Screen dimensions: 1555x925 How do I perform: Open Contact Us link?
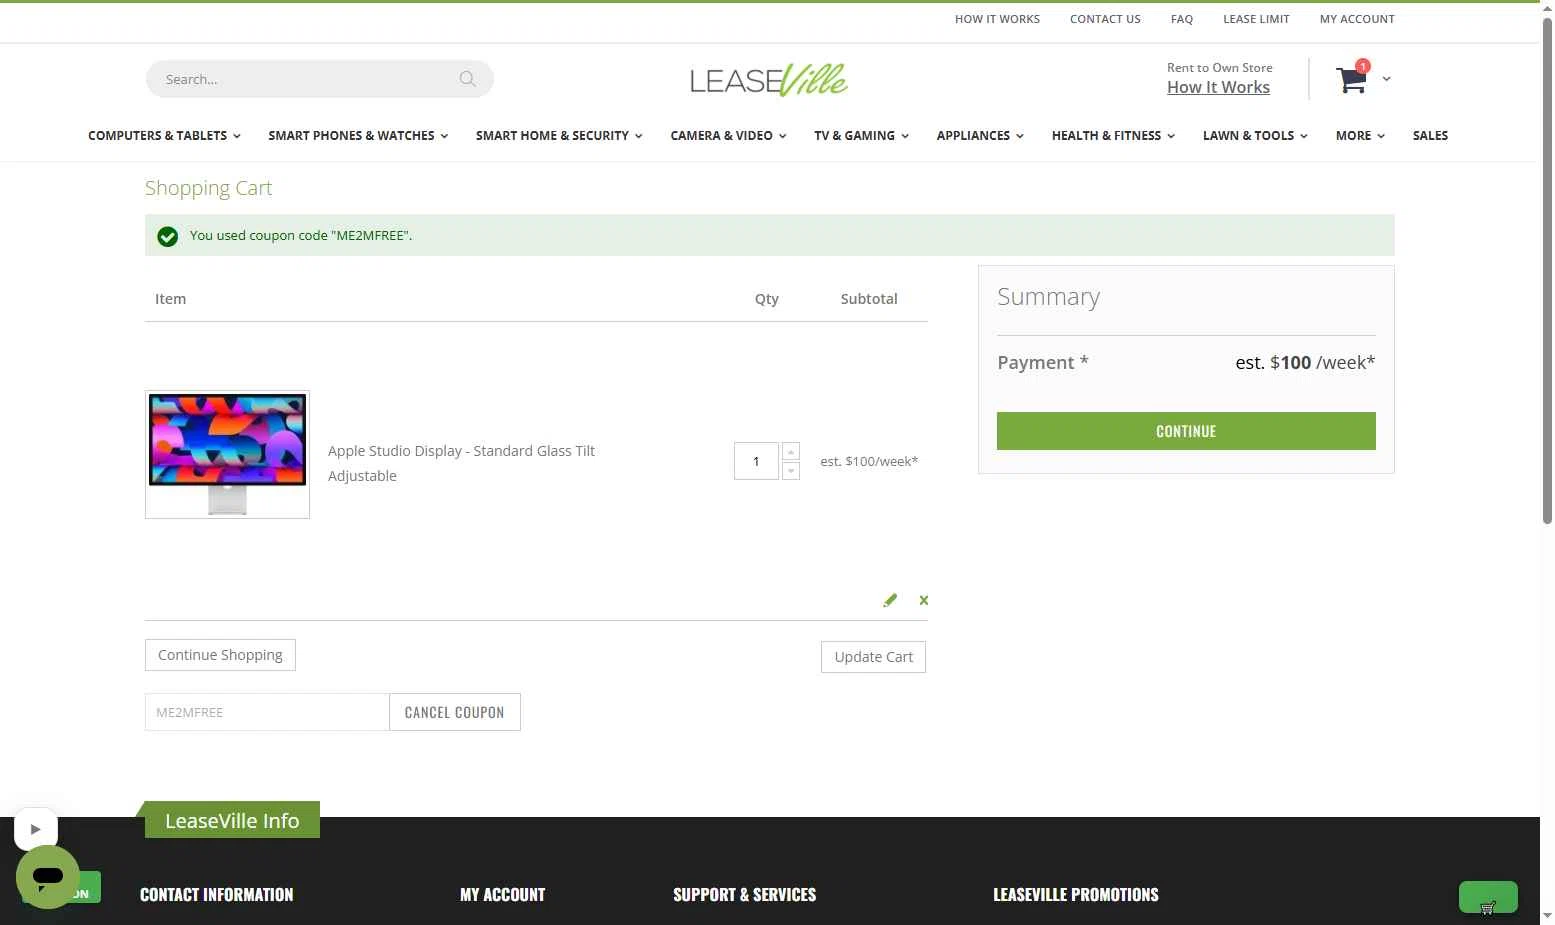[x=1105, y=19]
